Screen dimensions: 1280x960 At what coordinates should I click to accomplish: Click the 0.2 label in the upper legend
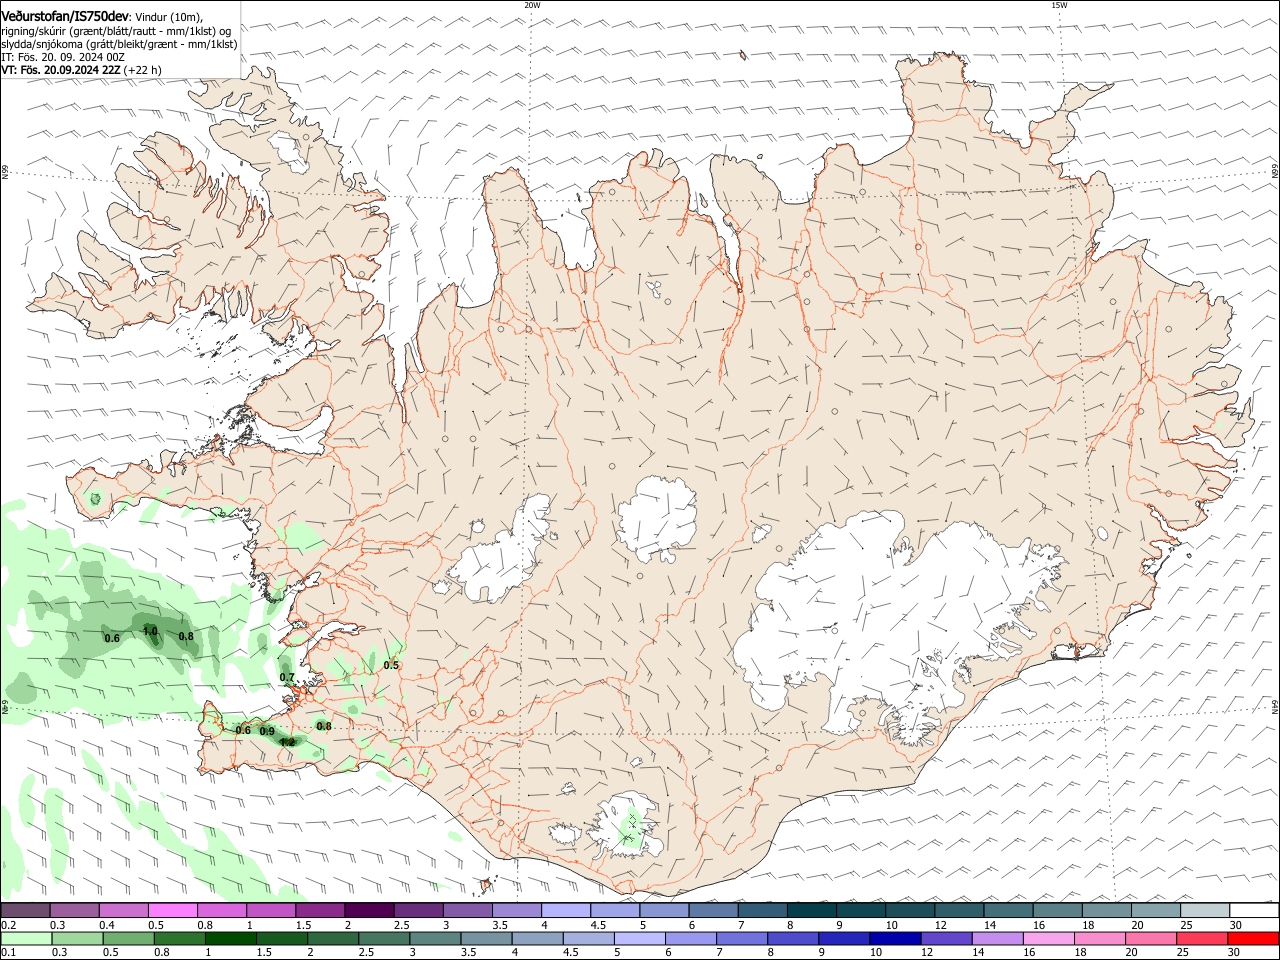[8, 925]
